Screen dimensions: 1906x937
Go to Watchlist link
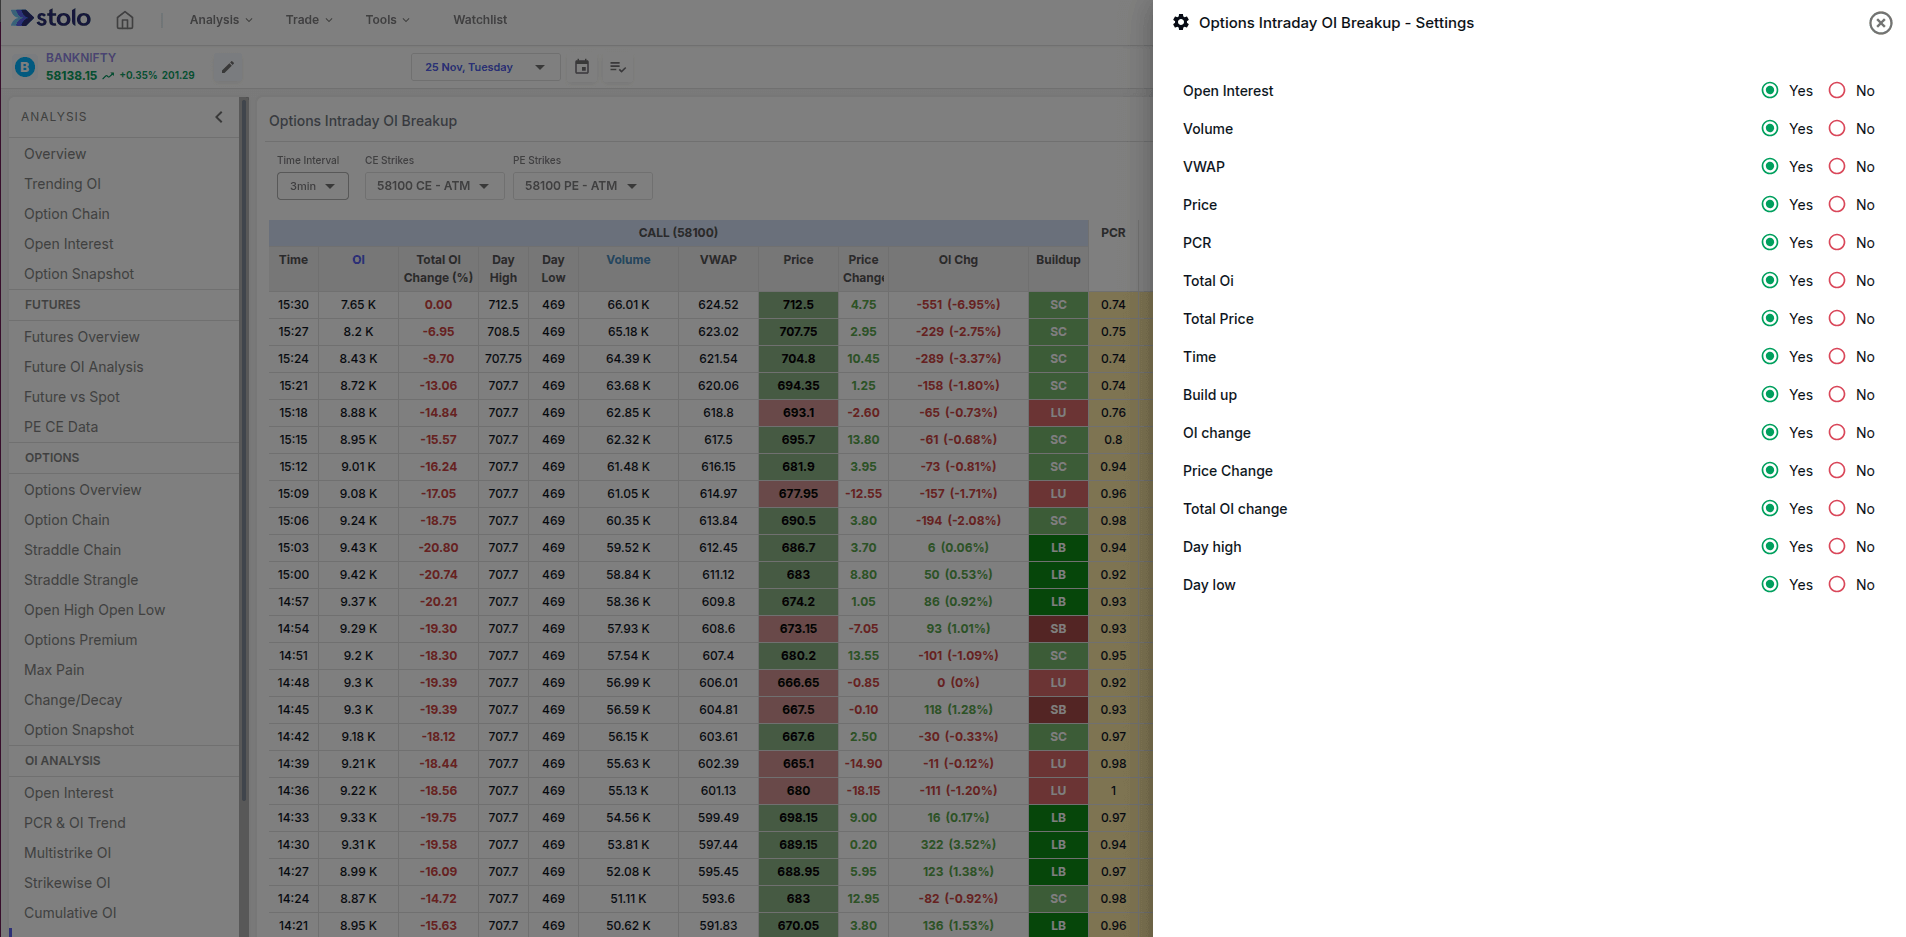click(x=480, y=20)
